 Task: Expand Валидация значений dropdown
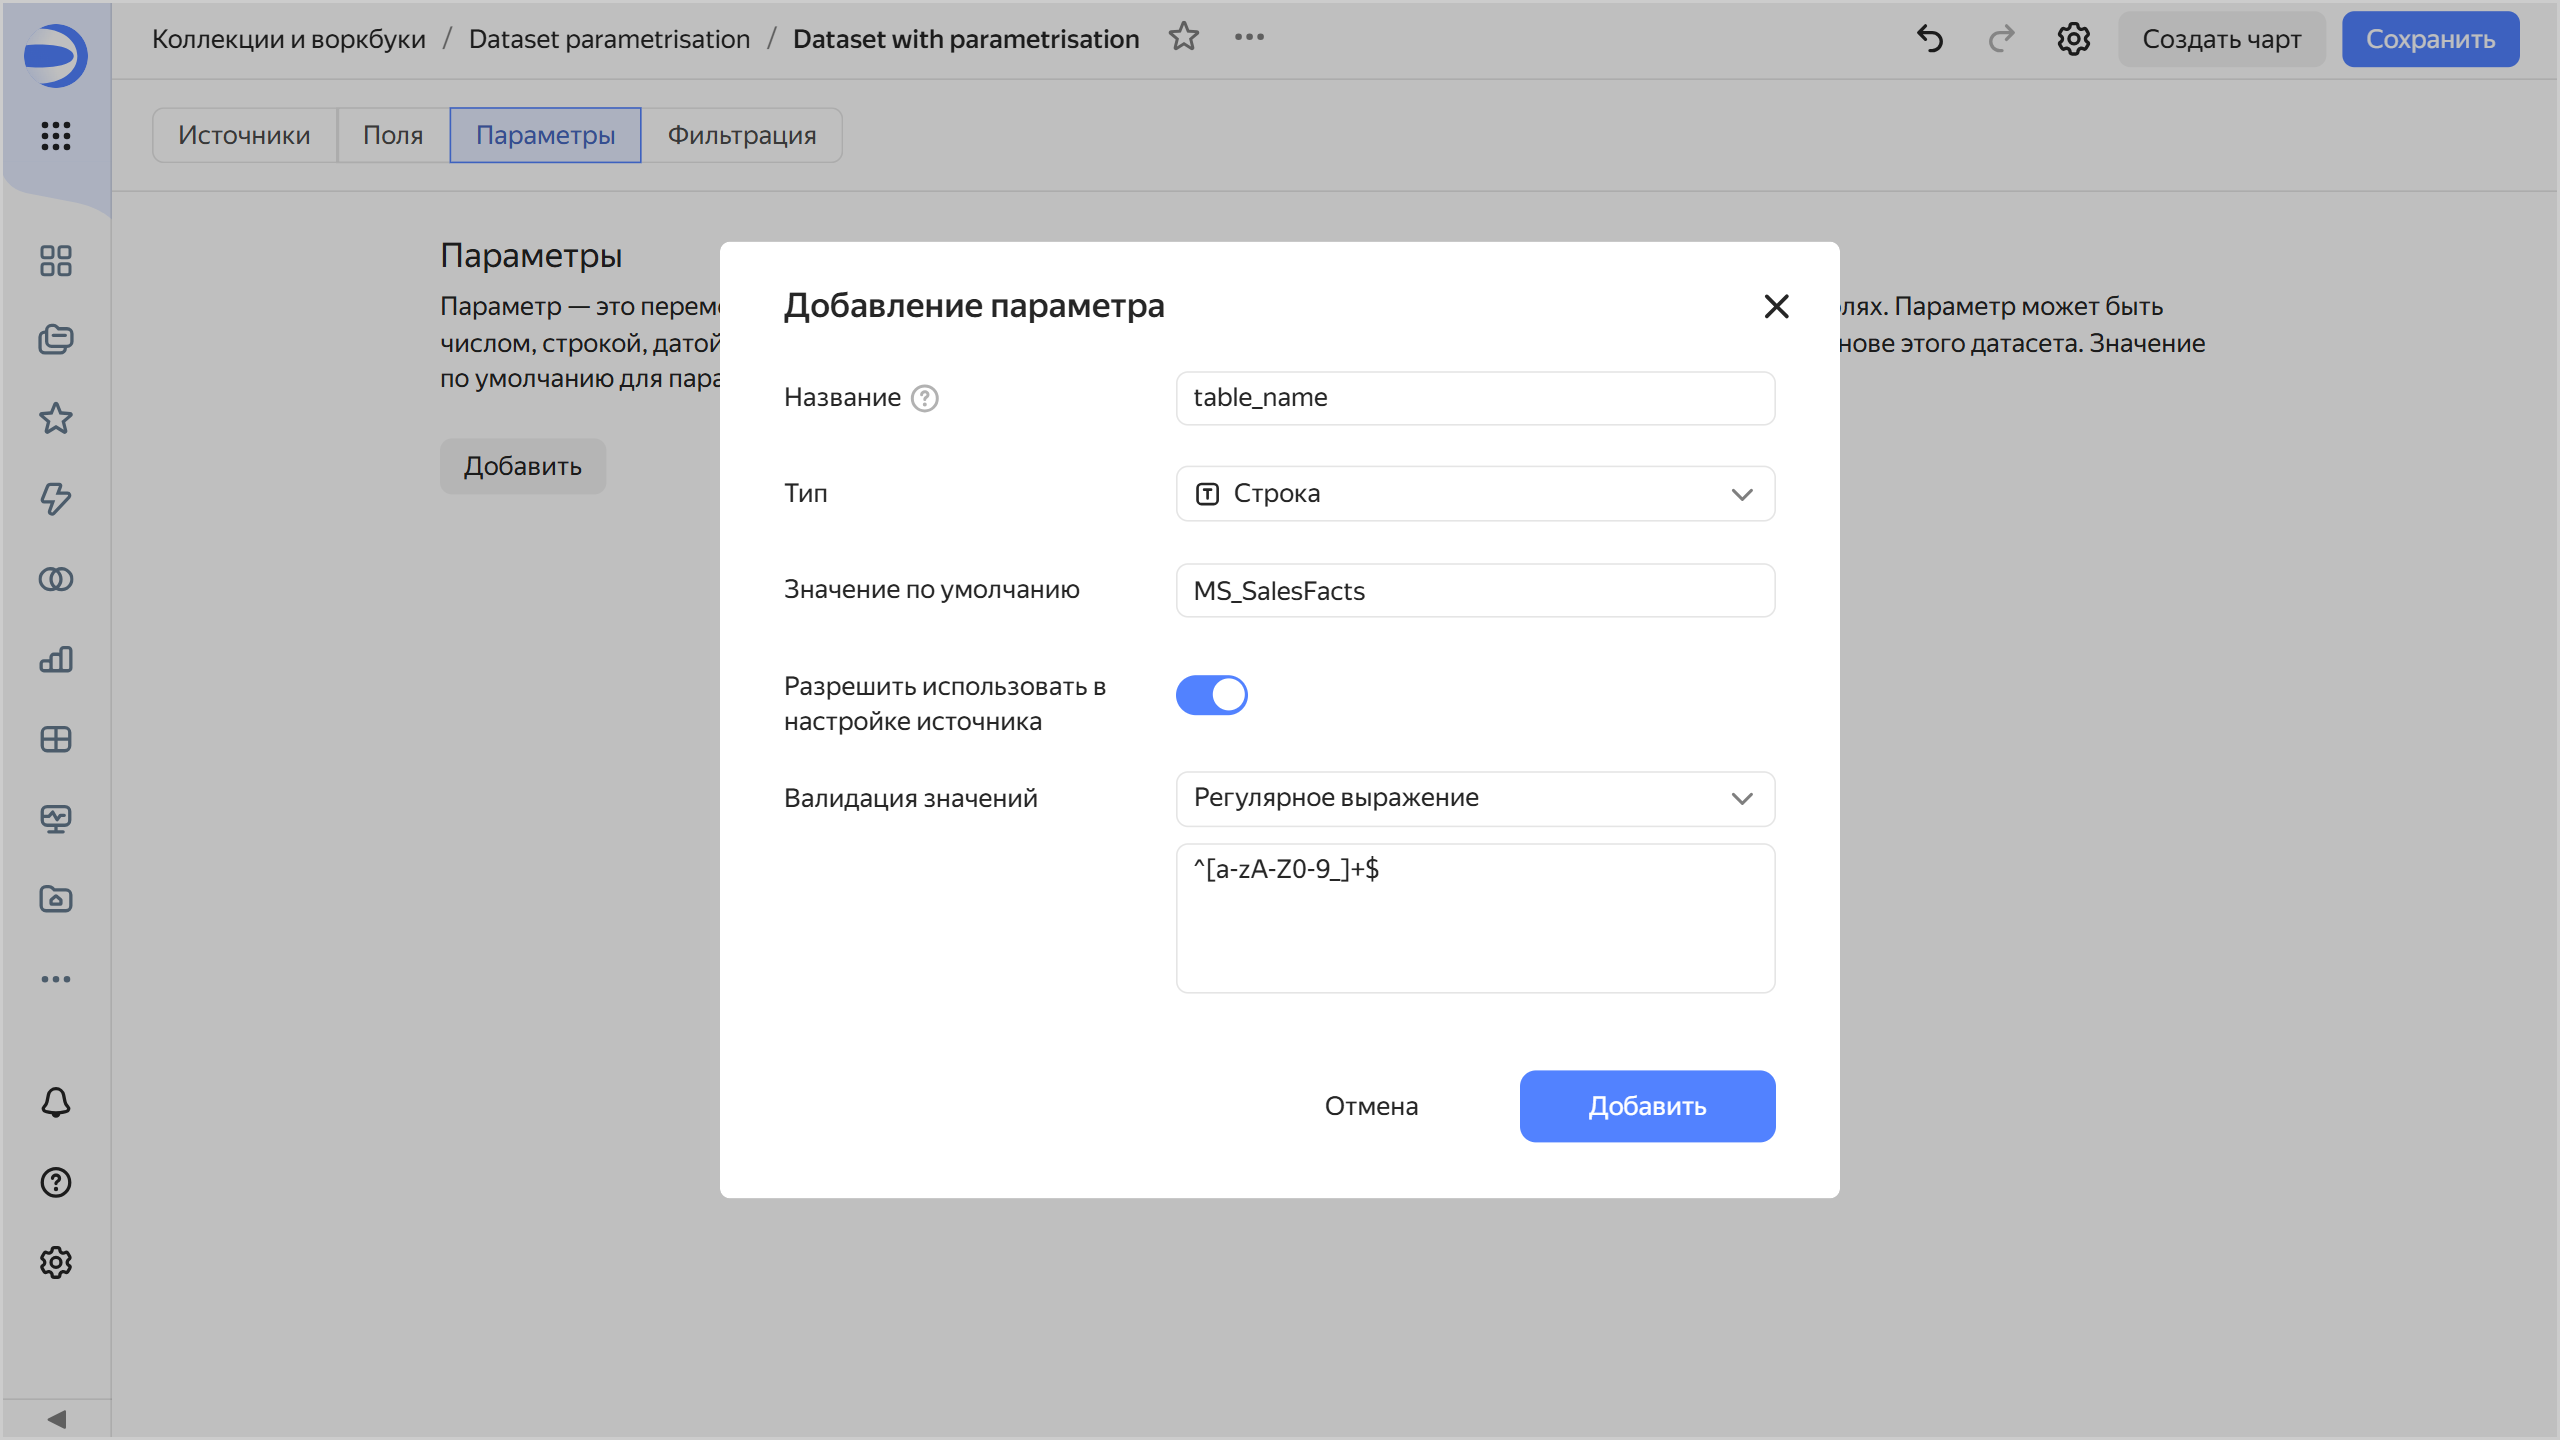pyautogui.click(x=1475, y=798)
